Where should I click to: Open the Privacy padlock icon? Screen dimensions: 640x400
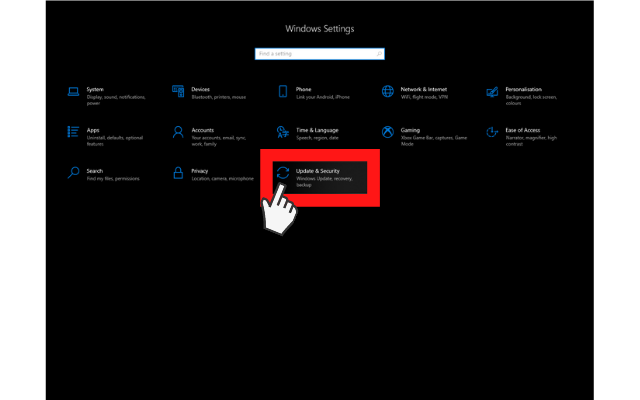[178, 173]
